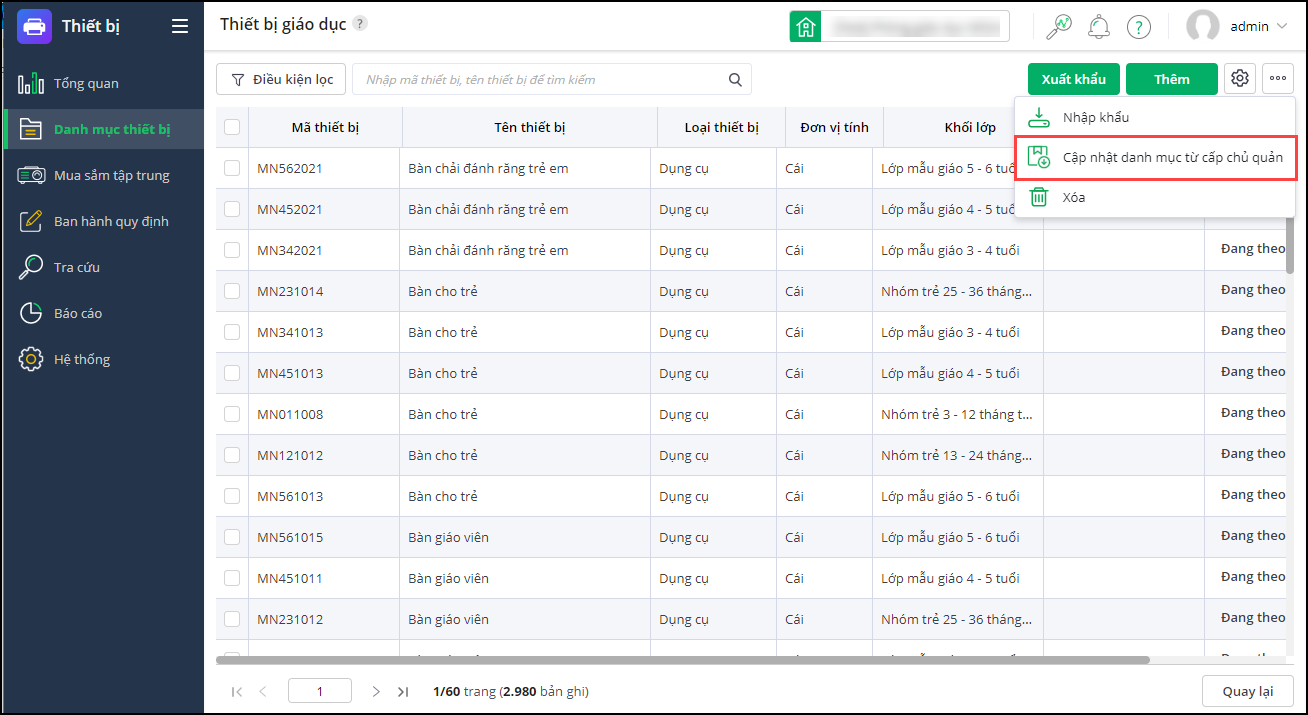Open the Điều kiện lọc filter
Viewport: 1308px width, 715px height.
point(281,79)
